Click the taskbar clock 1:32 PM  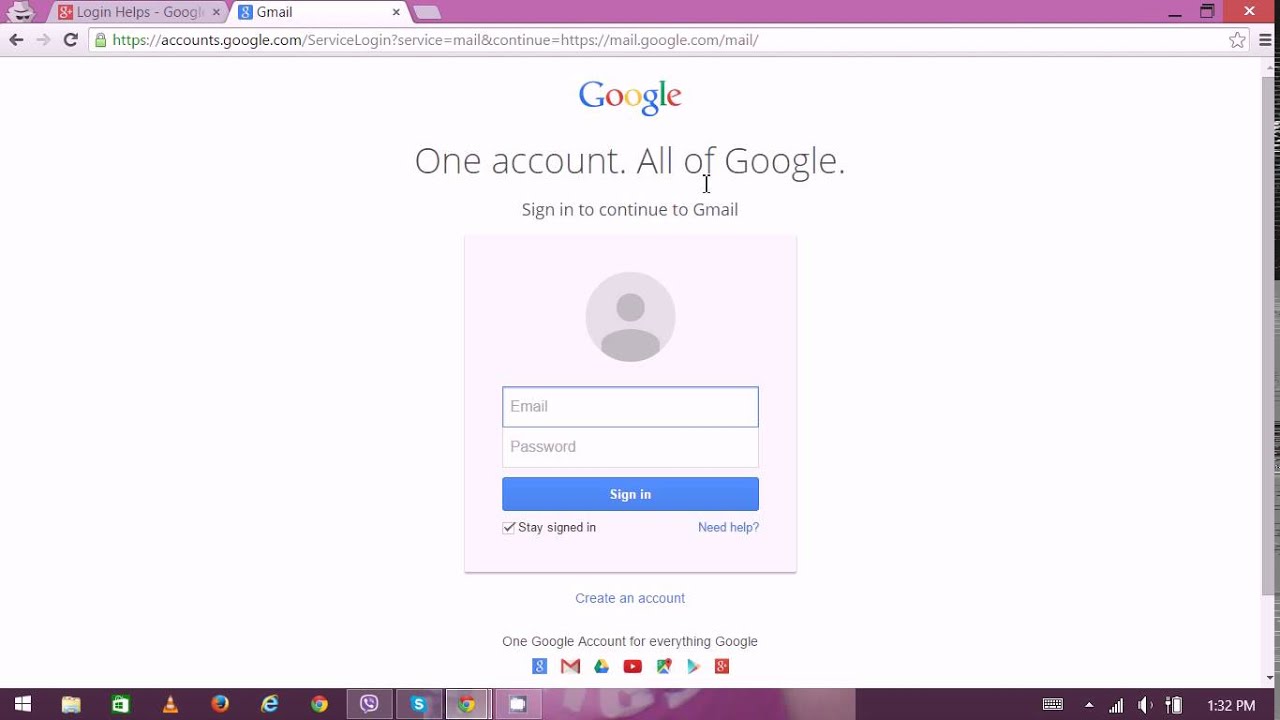click(1231, 705)
